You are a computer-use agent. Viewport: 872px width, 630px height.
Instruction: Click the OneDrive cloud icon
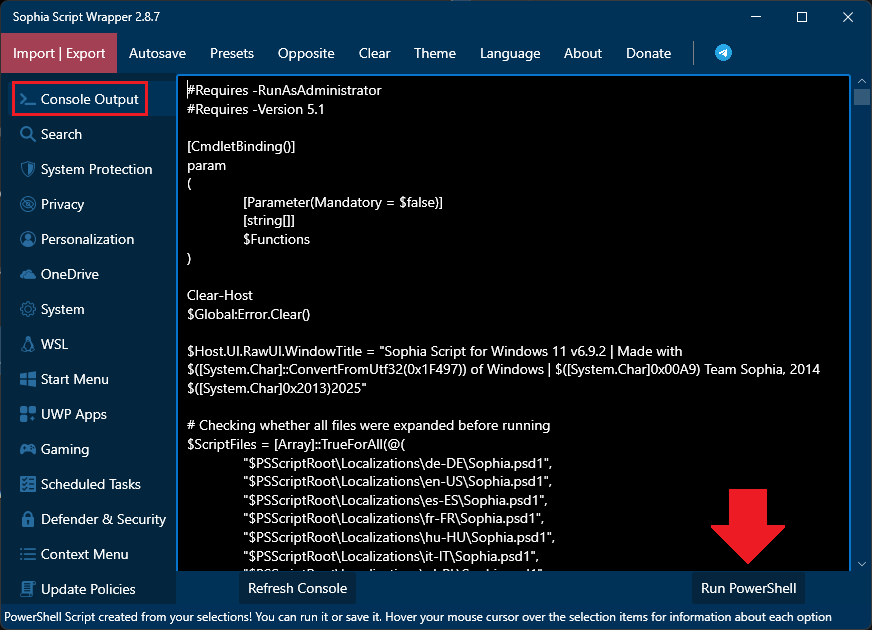click(x=28, y=274)
